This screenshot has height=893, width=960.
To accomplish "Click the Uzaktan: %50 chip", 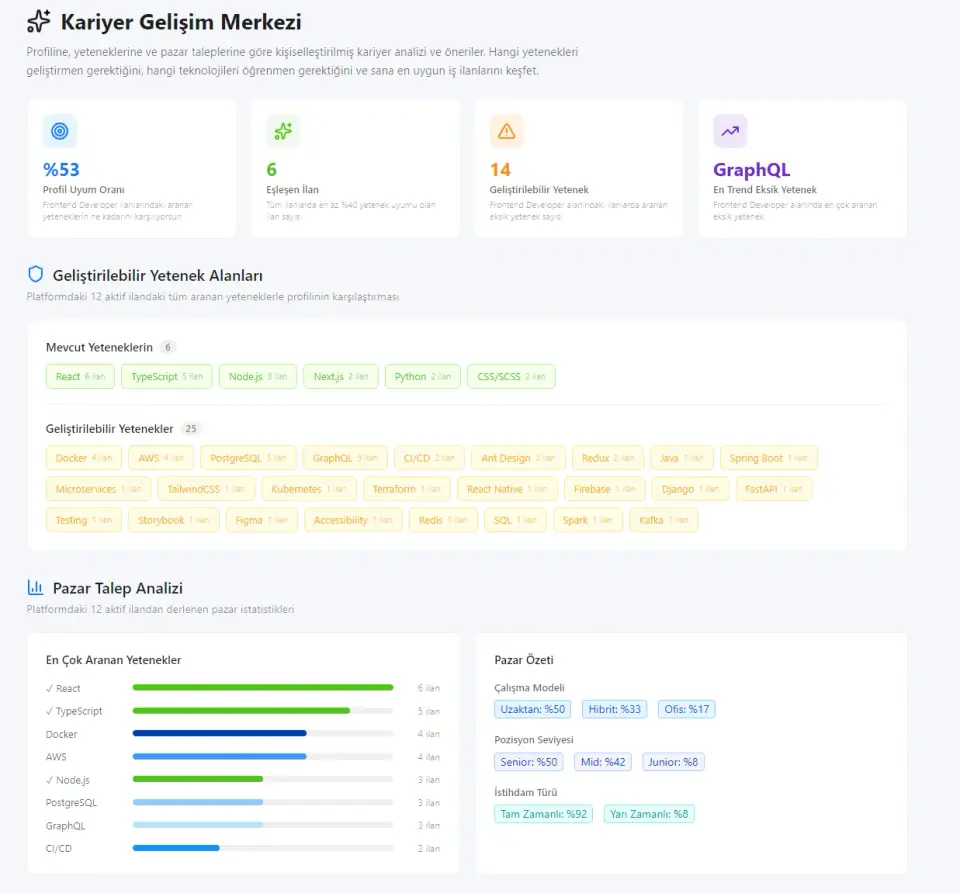I will (533, 709).
